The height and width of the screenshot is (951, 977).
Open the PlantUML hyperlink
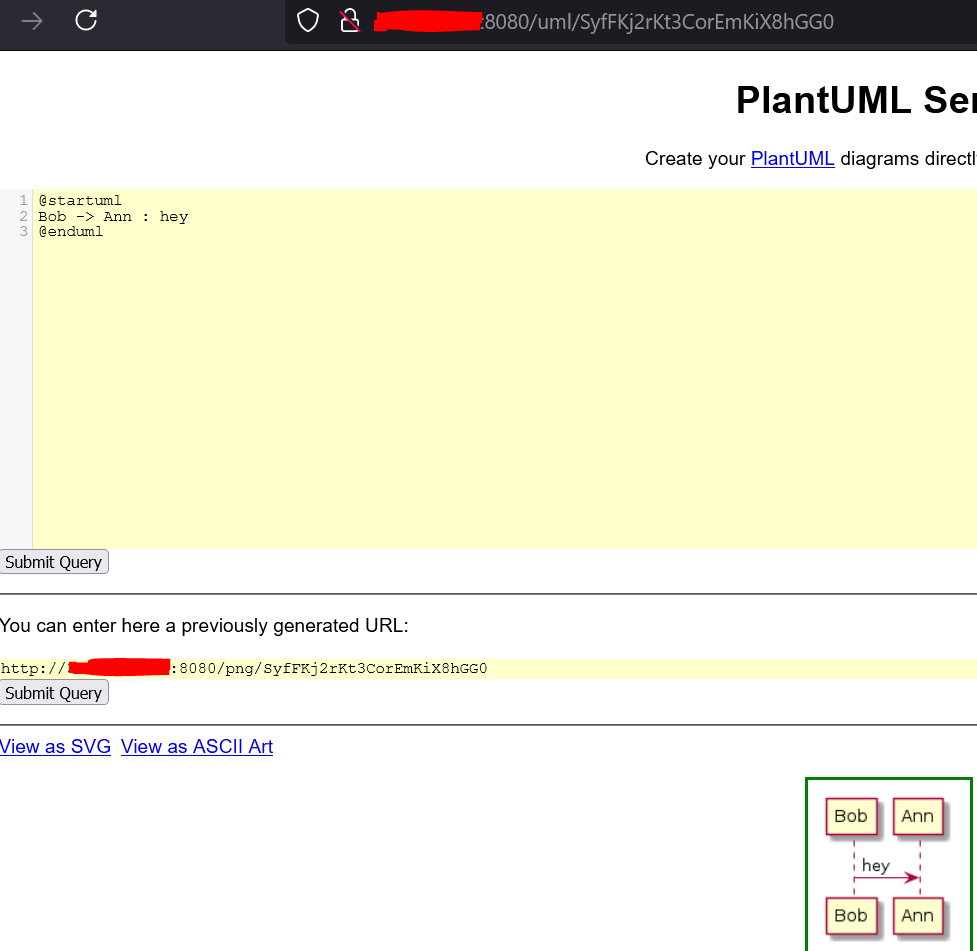pos(792,158)
